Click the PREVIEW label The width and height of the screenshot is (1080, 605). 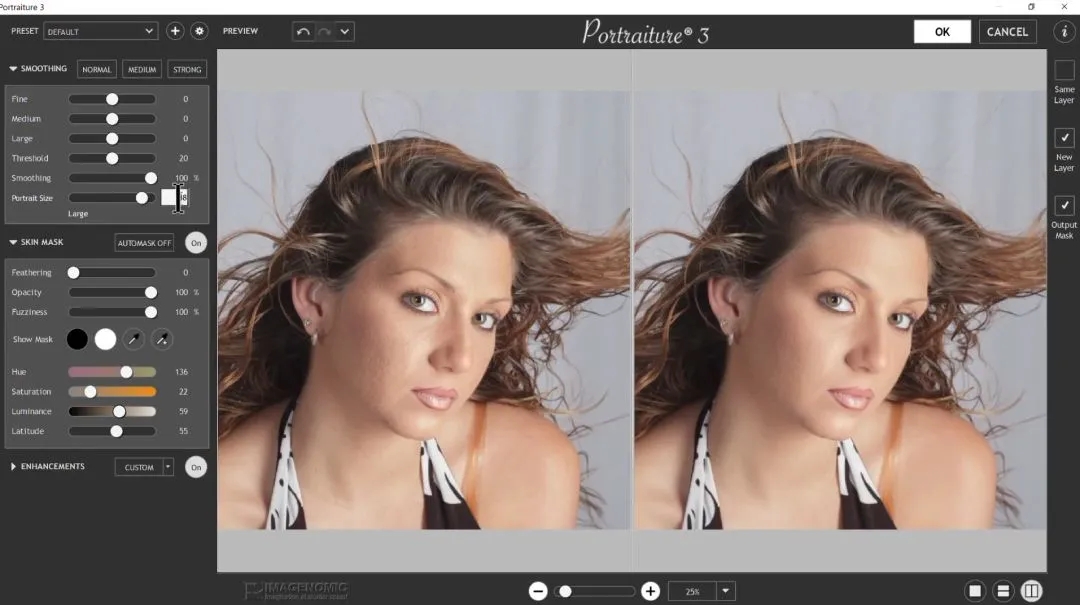tap(240, 31)
